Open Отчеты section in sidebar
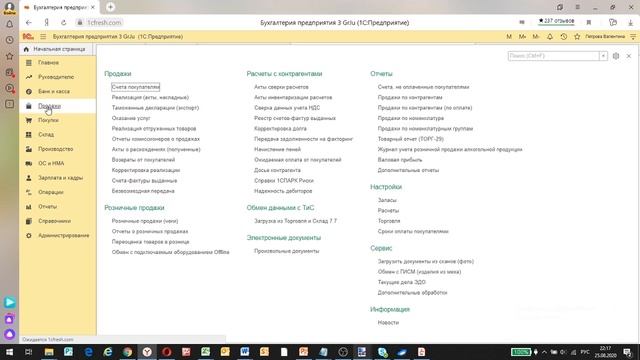The width and height of the screenshot is (640, 360). (47, 207)
